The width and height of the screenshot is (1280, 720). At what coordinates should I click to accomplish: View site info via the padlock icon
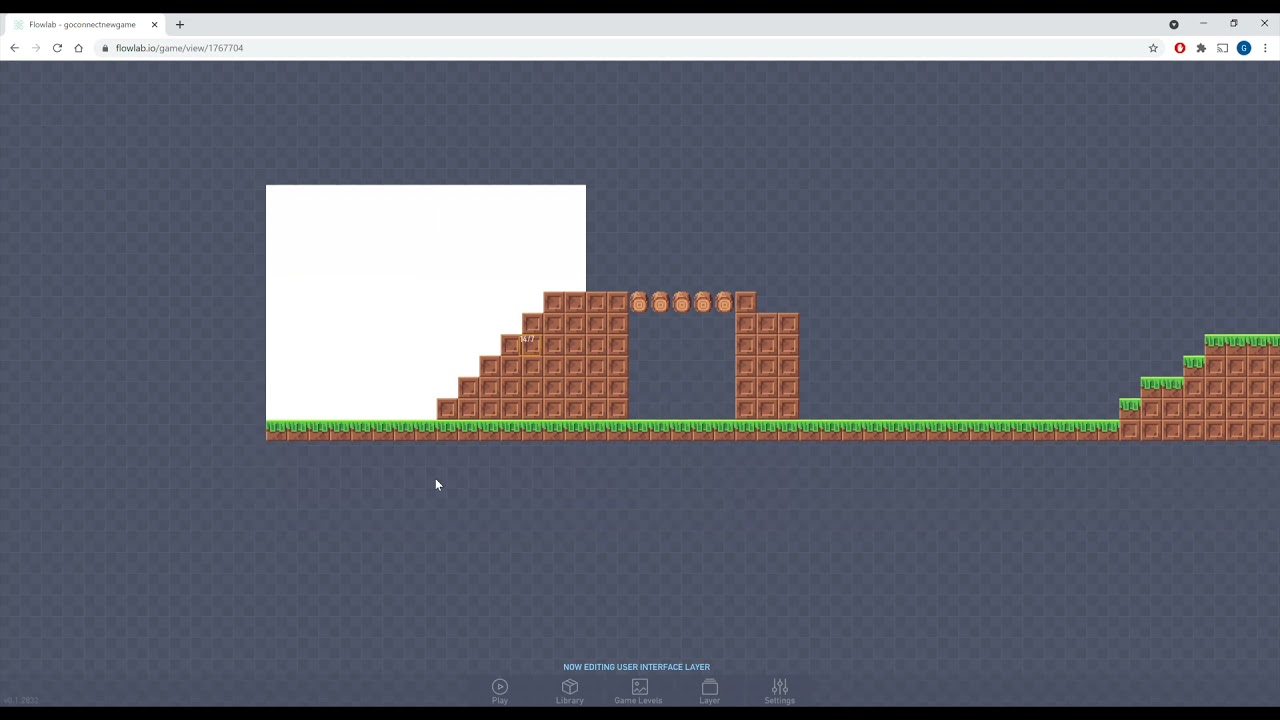(105, 48)
